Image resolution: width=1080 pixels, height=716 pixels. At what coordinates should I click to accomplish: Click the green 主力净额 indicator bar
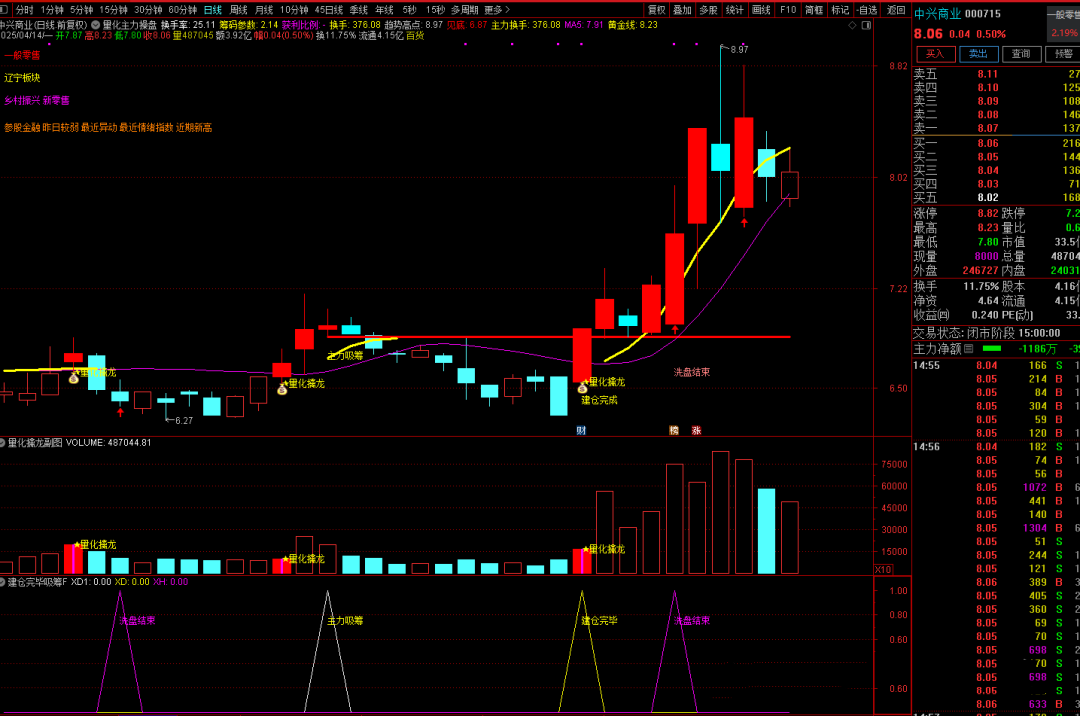pos(992,349)
